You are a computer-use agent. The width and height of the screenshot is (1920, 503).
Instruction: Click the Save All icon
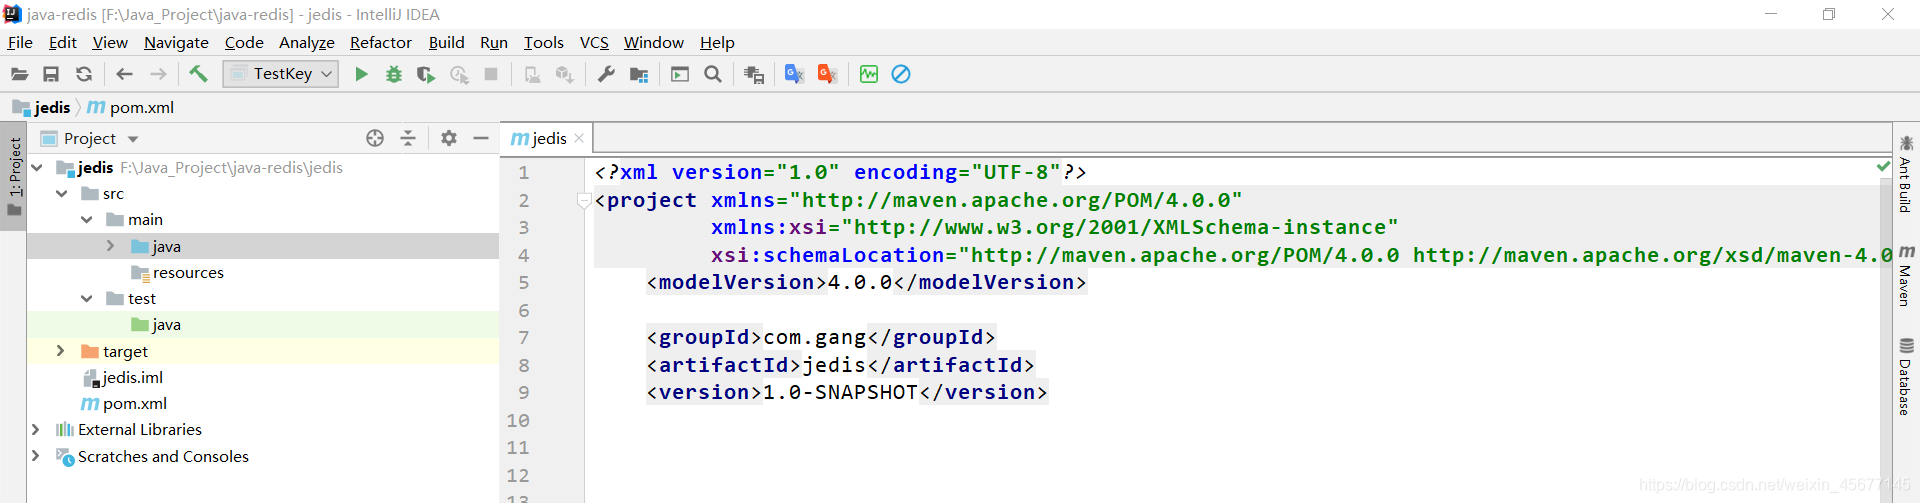(x=51, y=74)
